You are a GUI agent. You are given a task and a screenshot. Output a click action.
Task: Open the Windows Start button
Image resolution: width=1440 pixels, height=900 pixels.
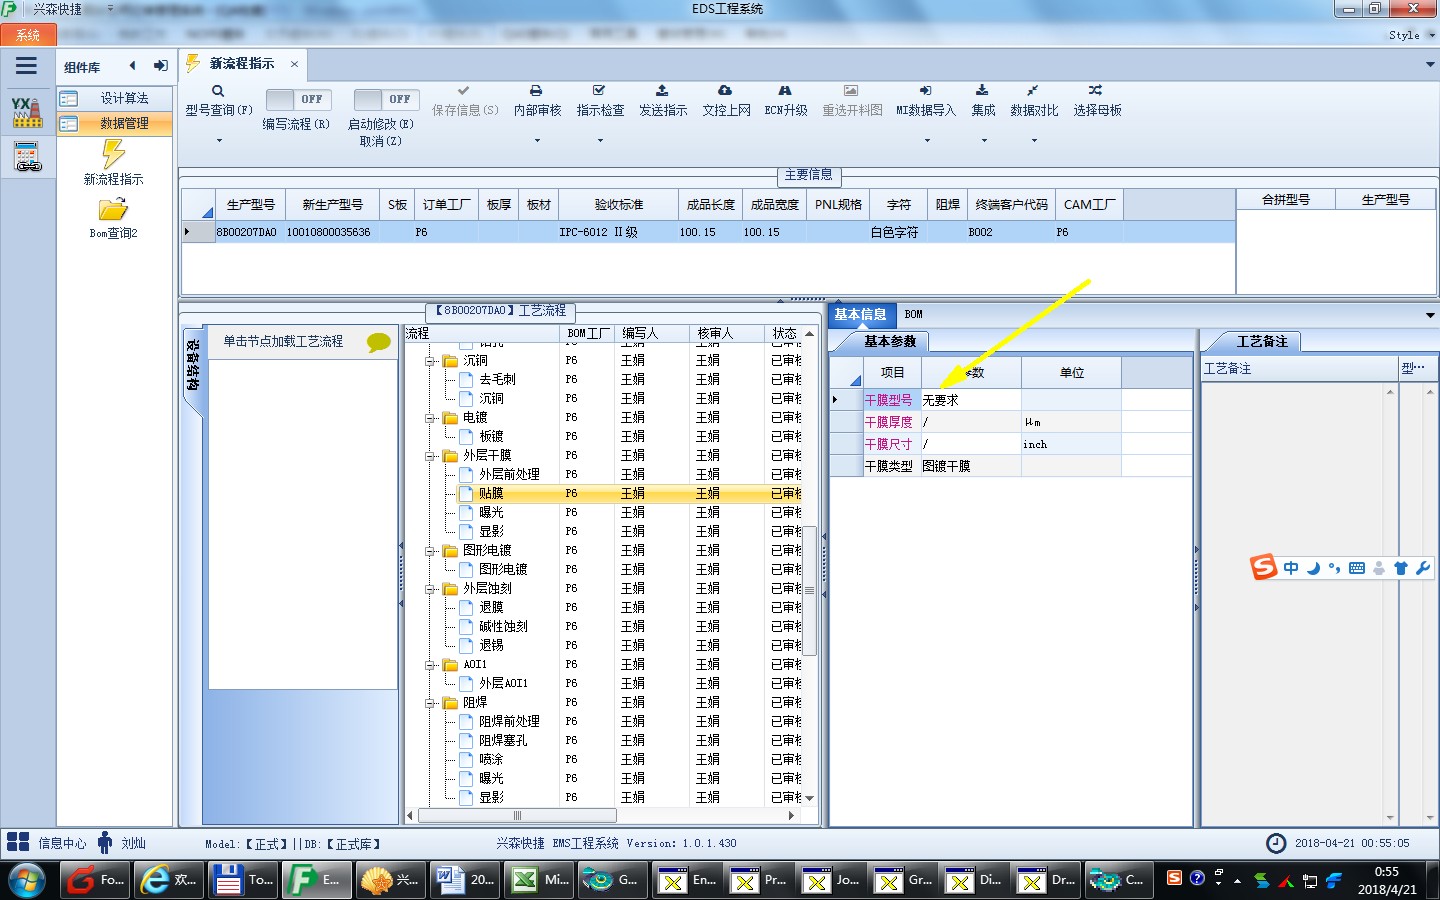[27, 880]
